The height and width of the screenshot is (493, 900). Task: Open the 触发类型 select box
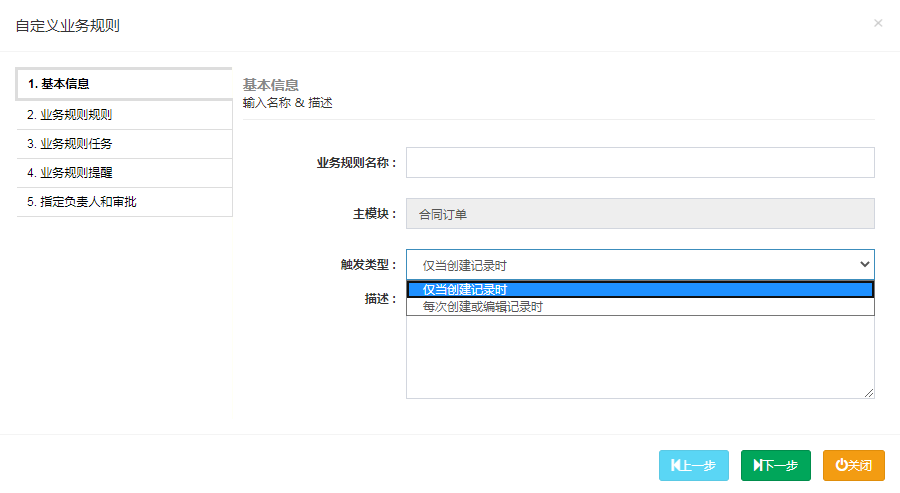click(x=640, y=265)
